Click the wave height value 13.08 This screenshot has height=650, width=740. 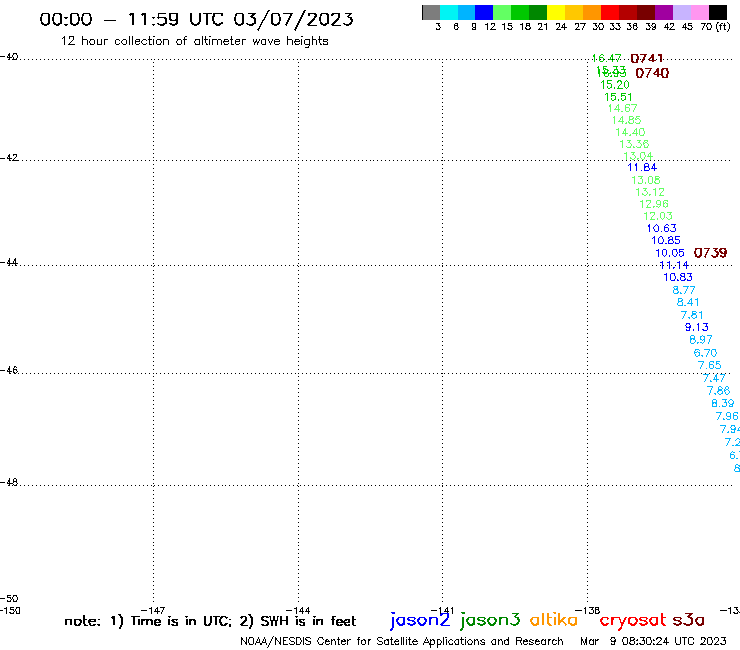(646, 180)
